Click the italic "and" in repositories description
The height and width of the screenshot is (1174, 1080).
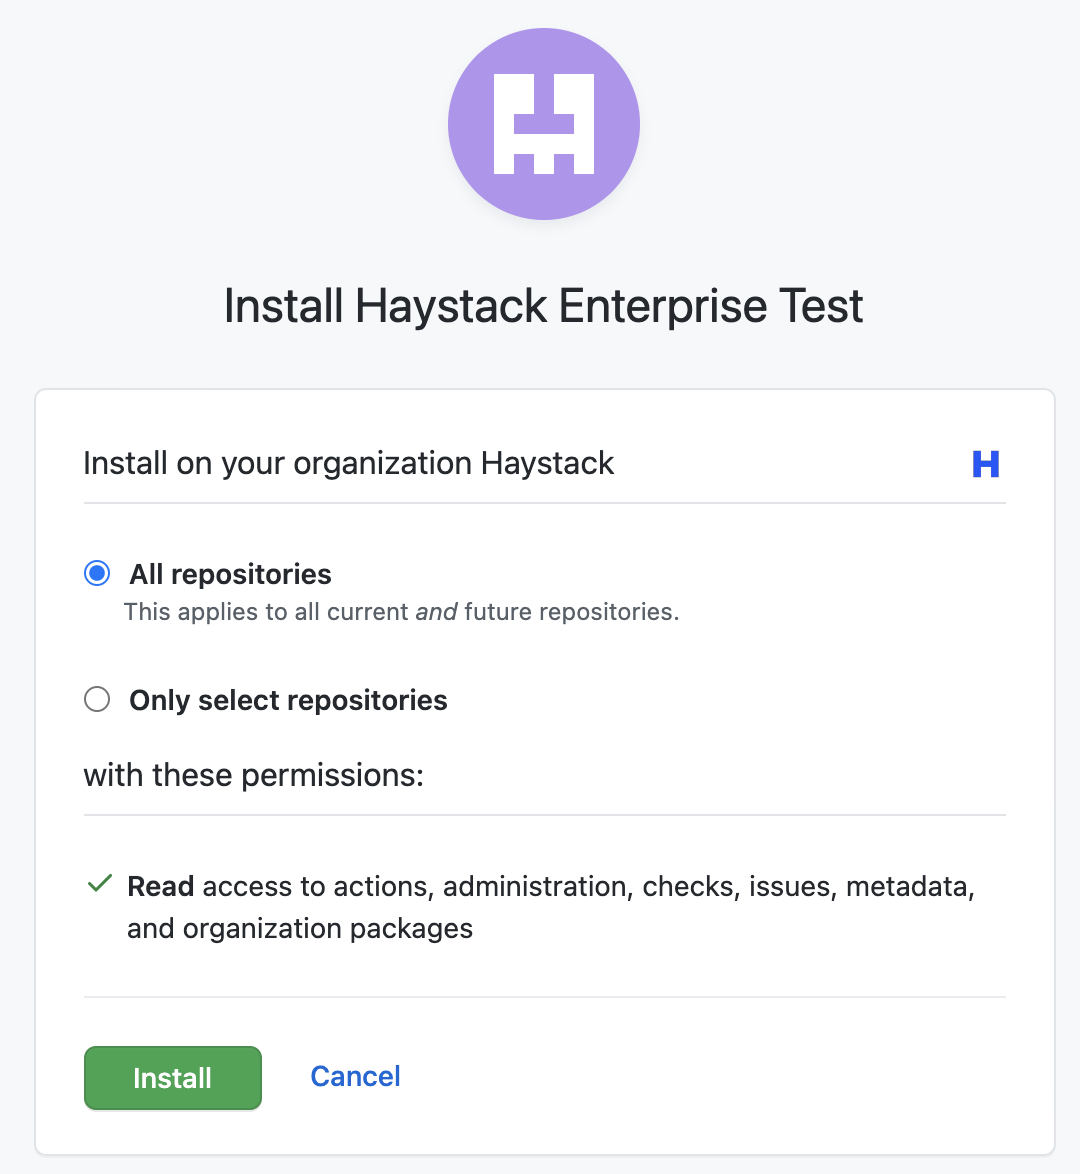[x=436, y=612]
